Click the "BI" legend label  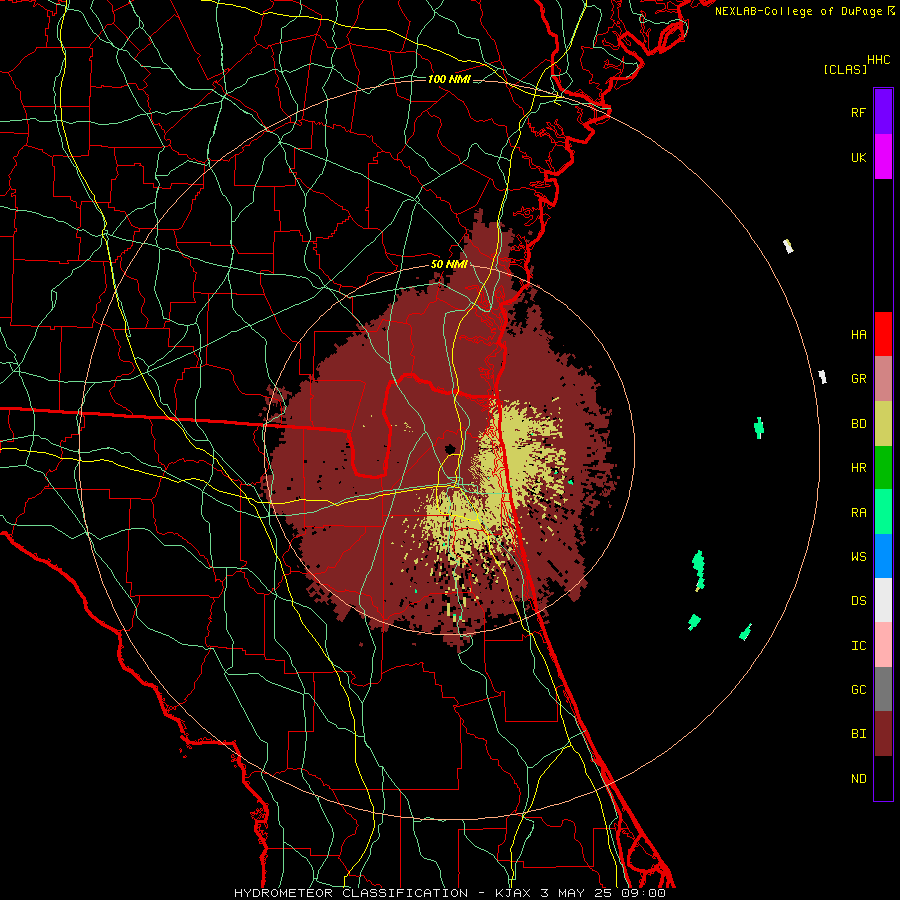[858, 734]
